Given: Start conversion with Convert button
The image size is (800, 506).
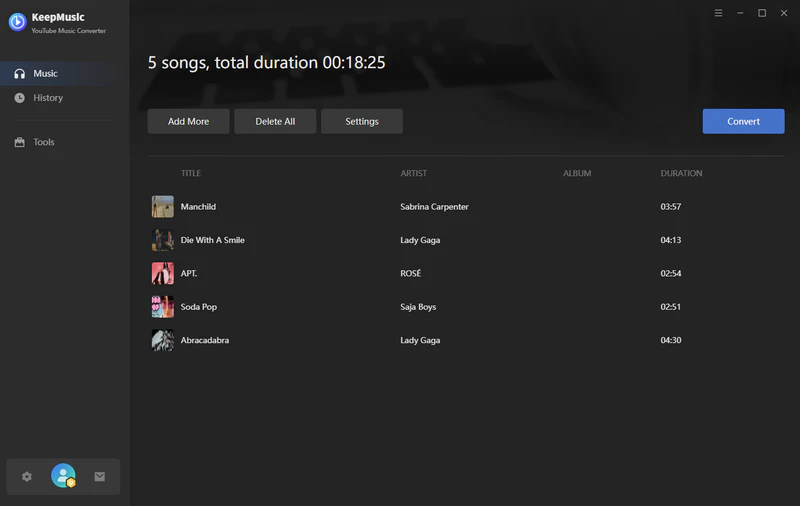Looking at the screenshot, I should [x=743, y=121].
